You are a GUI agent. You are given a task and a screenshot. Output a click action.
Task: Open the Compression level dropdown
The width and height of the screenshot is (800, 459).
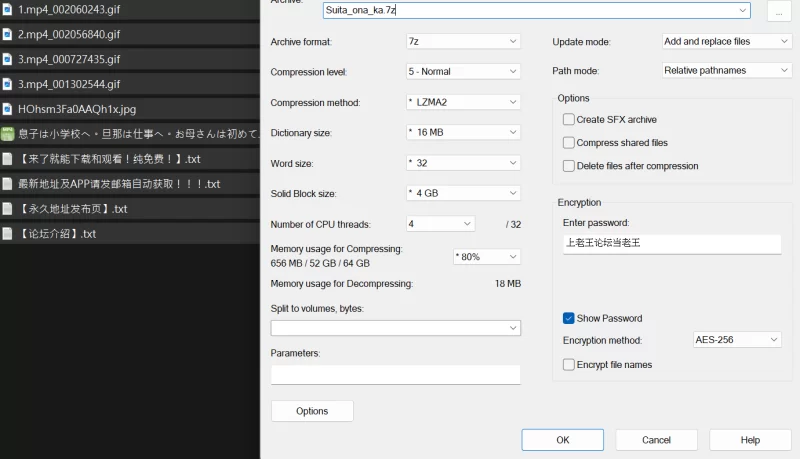pyautogui.click(x=463, y=71)
